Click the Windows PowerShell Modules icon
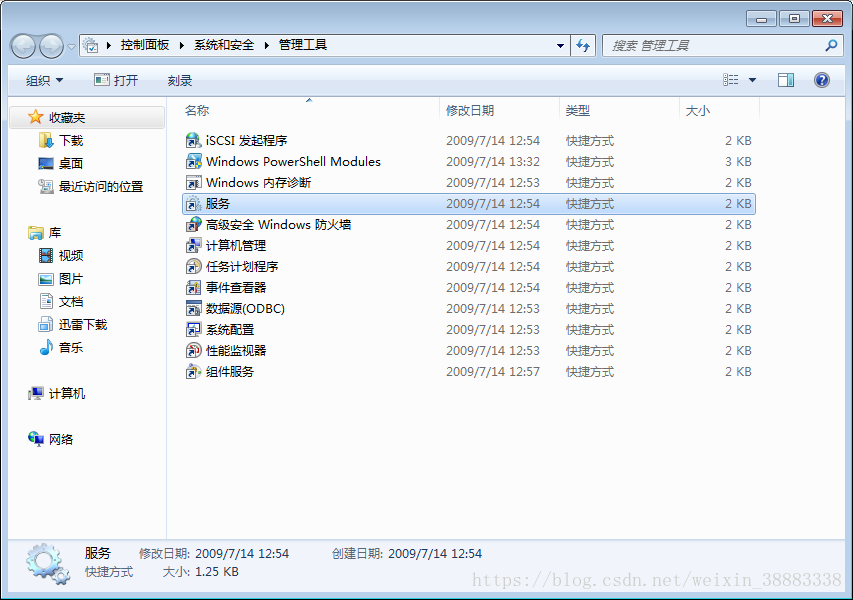853x600 pixels. 193,162
